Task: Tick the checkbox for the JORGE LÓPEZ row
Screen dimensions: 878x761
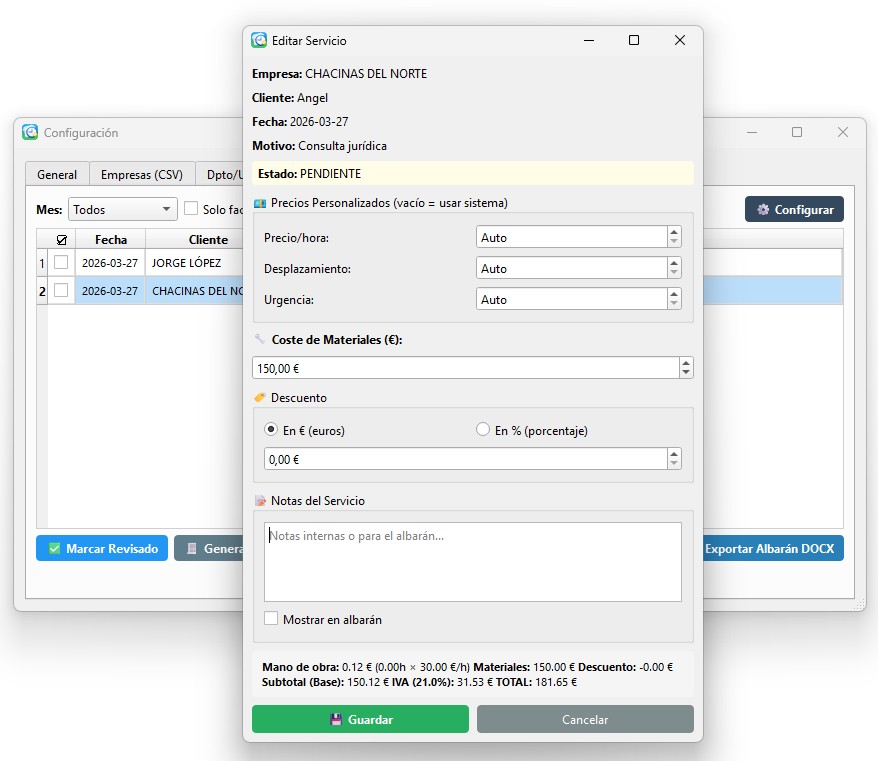Action: pyautogui.click(x=61, y=263)
